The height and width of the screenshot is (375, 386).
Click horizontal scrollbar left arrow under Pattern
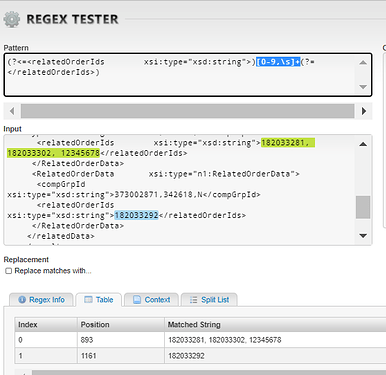(12, 111)
